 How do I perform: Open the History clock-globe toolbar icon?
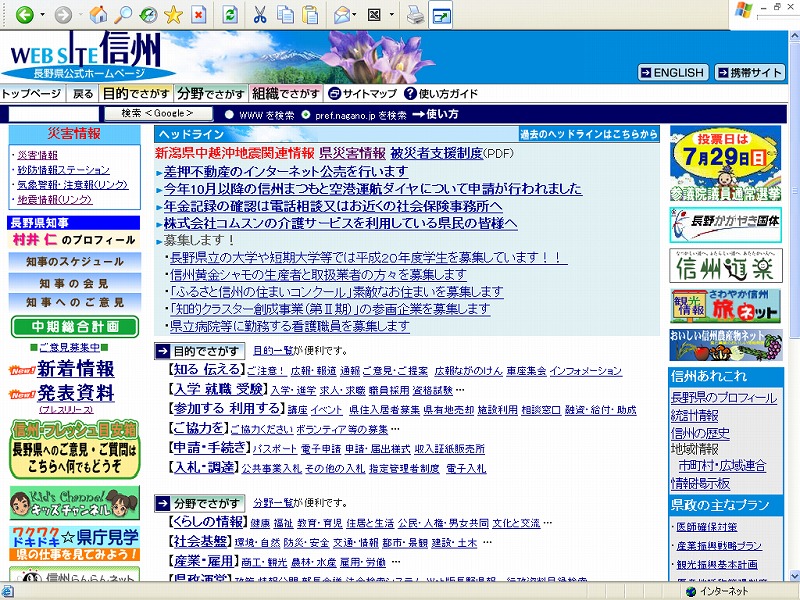[x=148, y=15]
